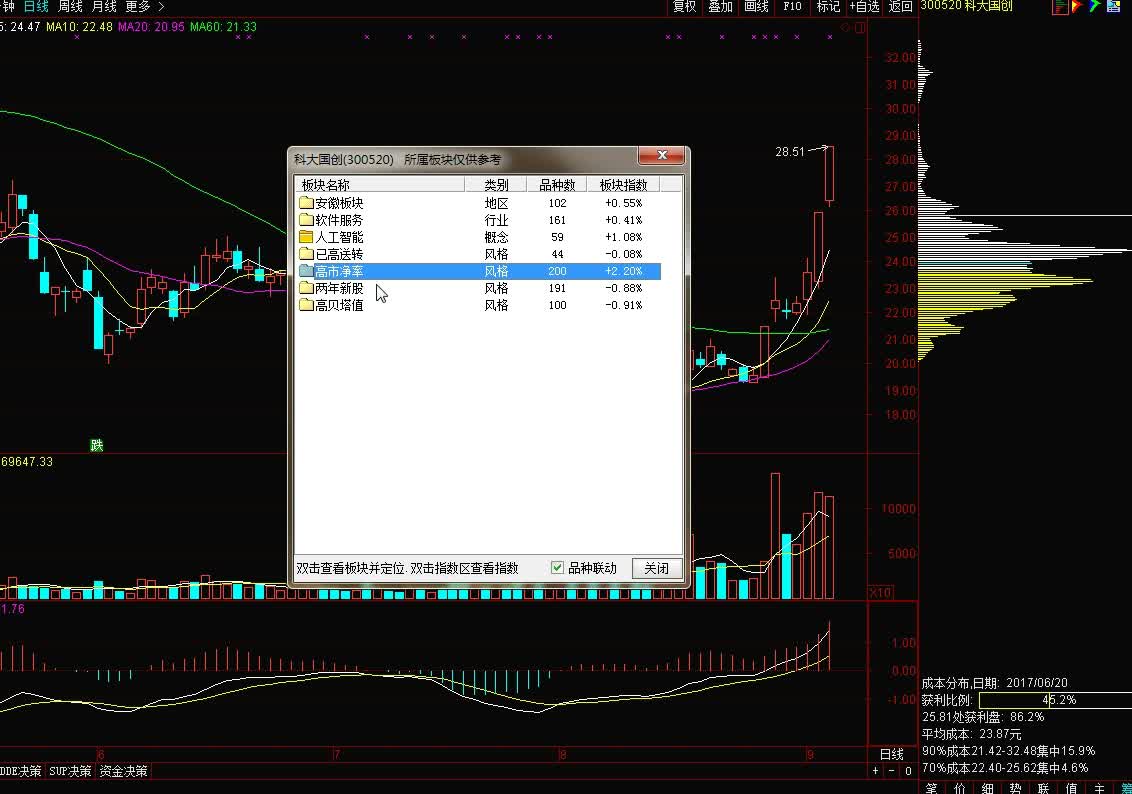Click the red-yellow arrow icon at top right
This screenshot has width=1132, height=794.
coord(1076,6)
